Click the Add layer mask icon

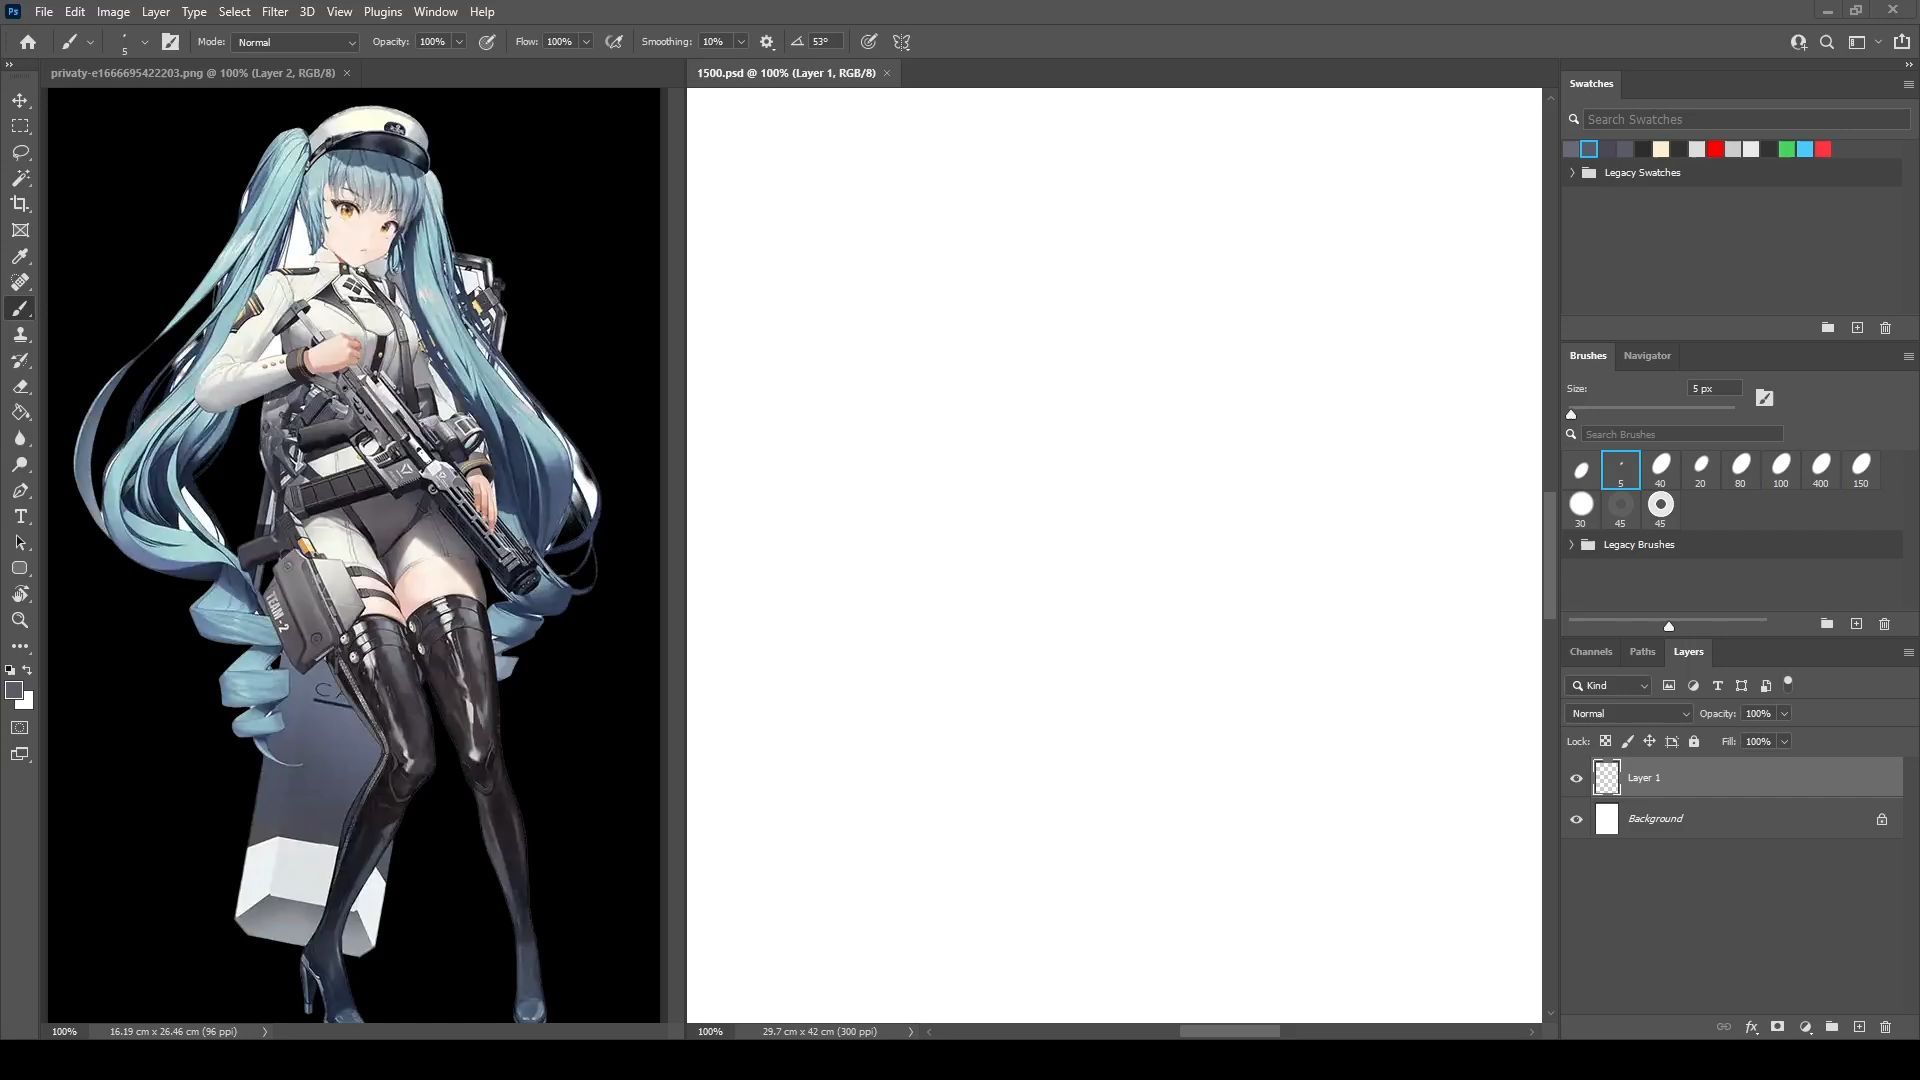(x=1777, y=1027)
